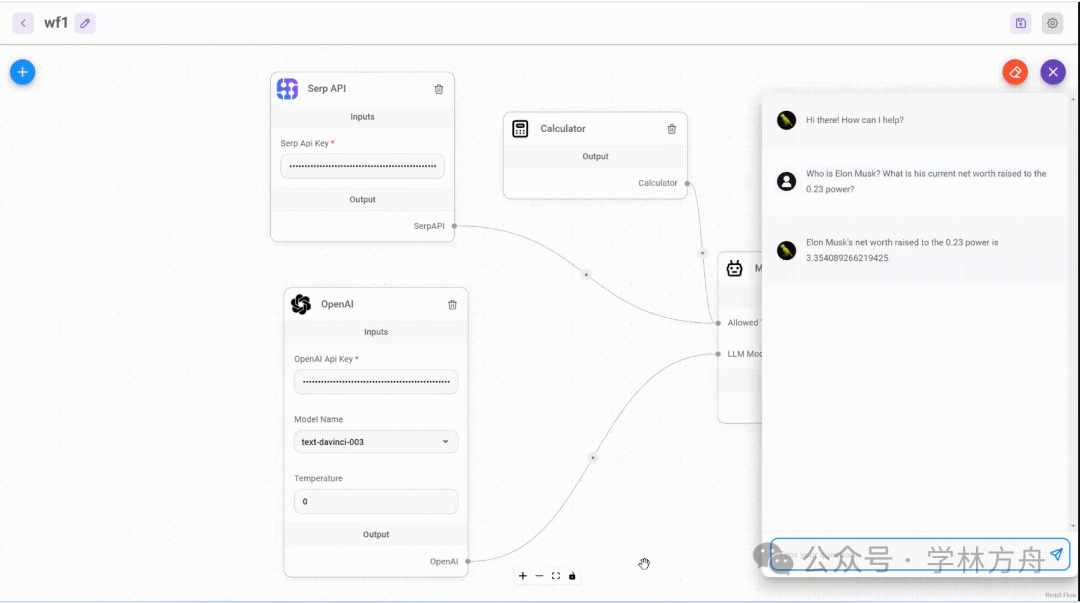The width and height of the screenshot is (1080, 603).
Task: Edit the workflow name with pencil icon
Action: (x=85, y=23)
